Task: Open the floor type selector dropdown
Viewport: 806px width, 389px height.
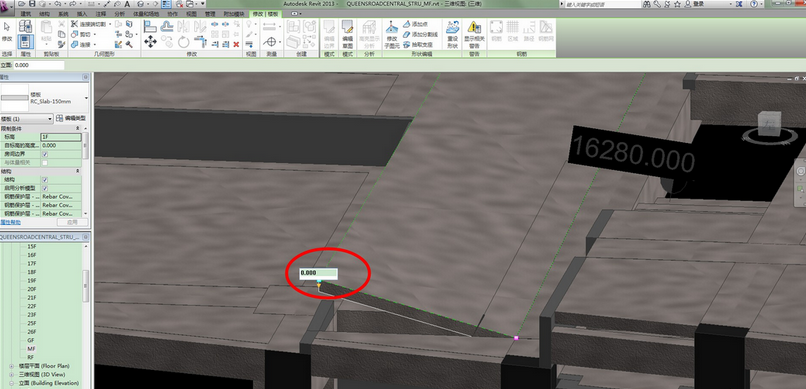Action: tap(86, 98)
